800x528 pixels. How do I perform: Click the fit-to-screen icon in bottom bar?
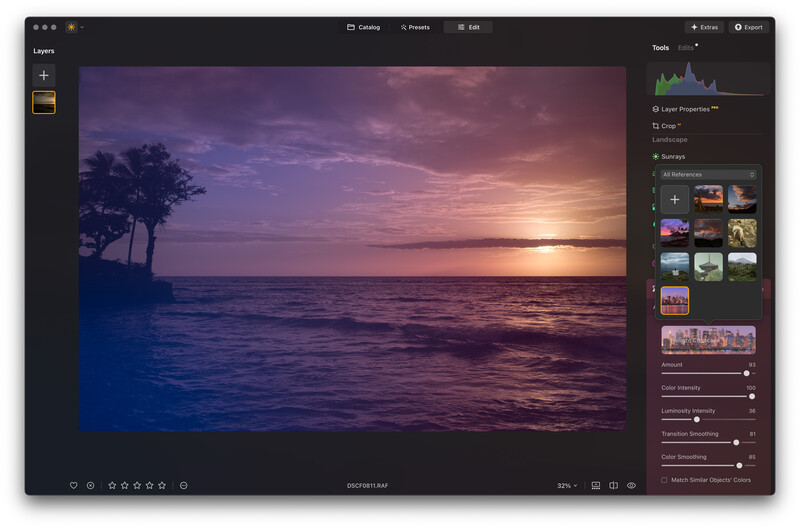click(595, 485)
